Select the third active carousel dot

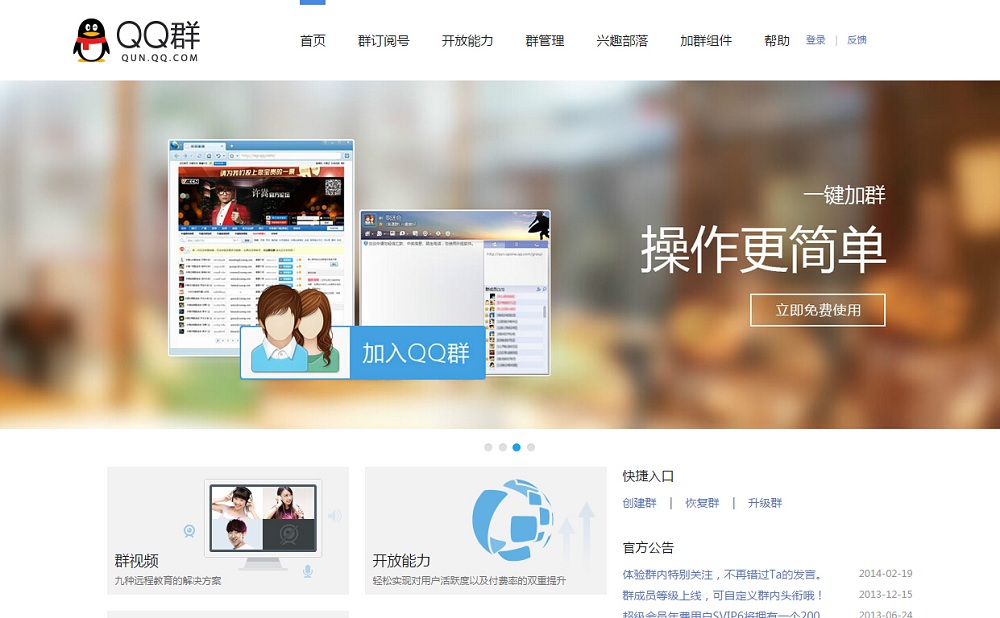[517, 447]
